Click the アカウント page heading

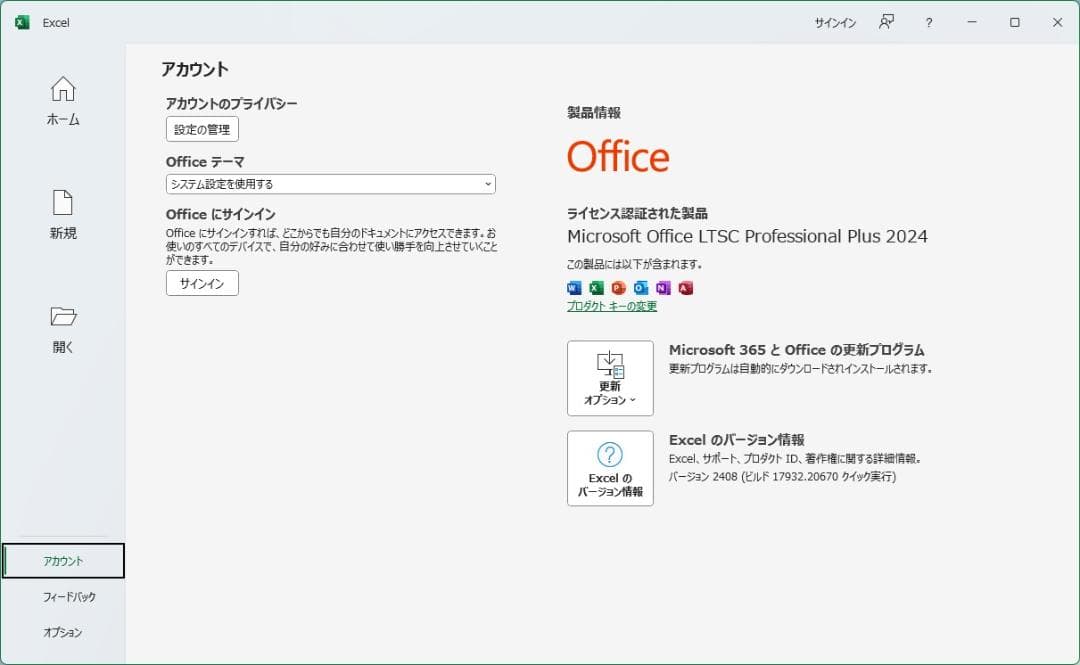(195, 69)
